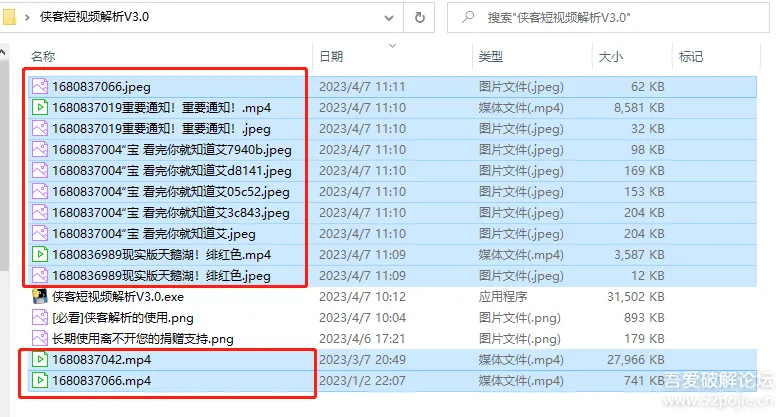Click the size value 31,502 KB

[x=636, y=297]
